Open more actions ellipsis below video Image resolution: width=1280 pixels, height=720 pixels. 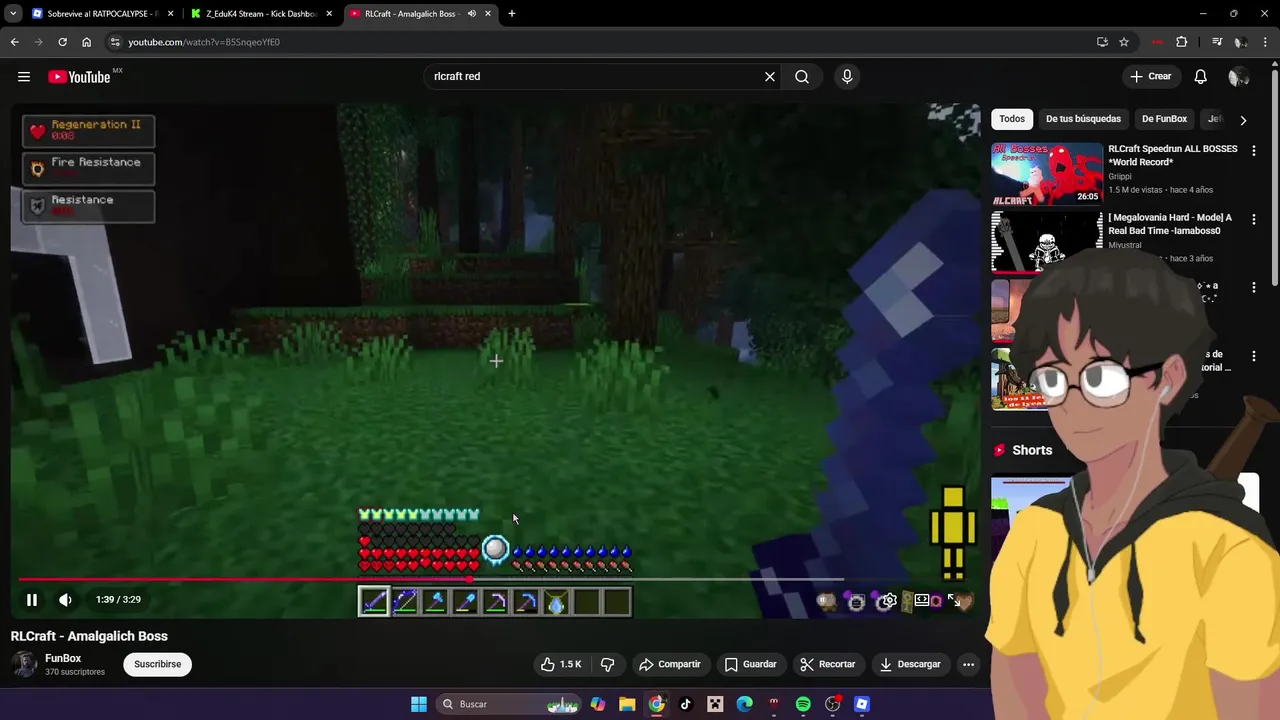pyautogui.click(x=968, y=664)
